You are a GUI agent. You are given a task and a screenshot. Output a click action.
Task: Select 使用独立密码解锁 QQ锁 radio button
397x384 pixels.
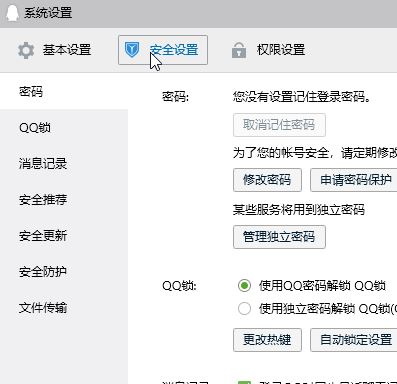click(x=244, y=308)
